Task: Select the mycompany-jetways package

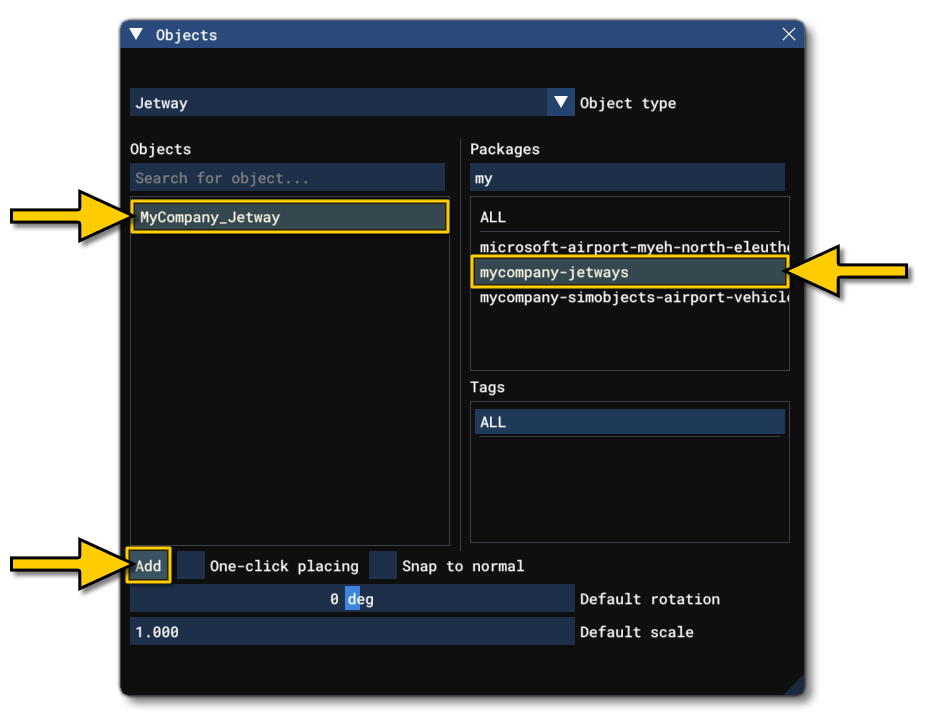Action: pos(629,272)
